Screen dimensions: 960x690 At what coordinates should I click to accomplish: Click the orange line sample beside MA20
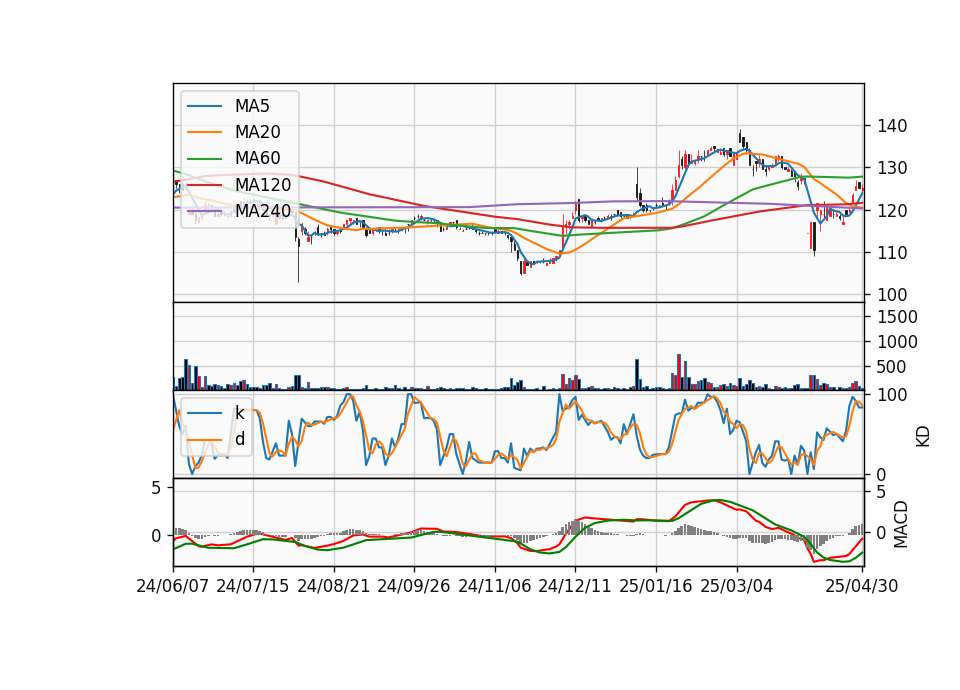click(x=204, y=132)
